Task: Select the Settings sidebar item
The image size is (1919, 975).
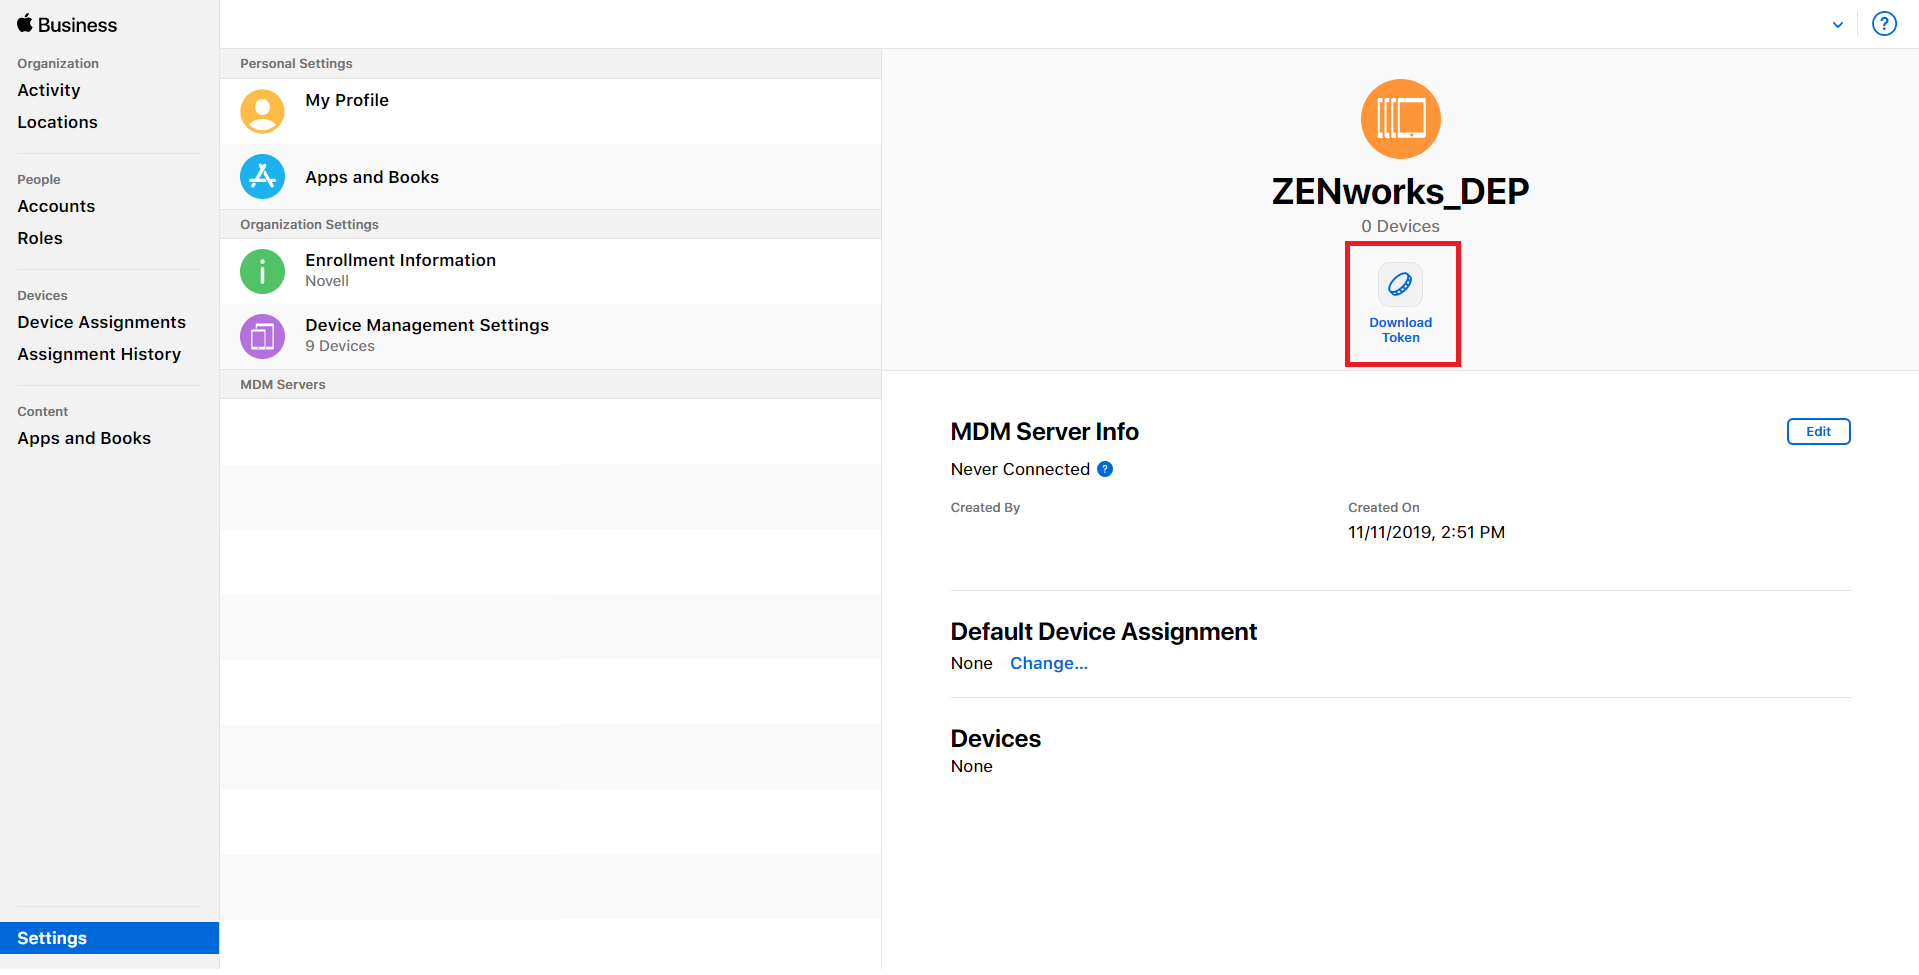Action: tap(52, 938)
